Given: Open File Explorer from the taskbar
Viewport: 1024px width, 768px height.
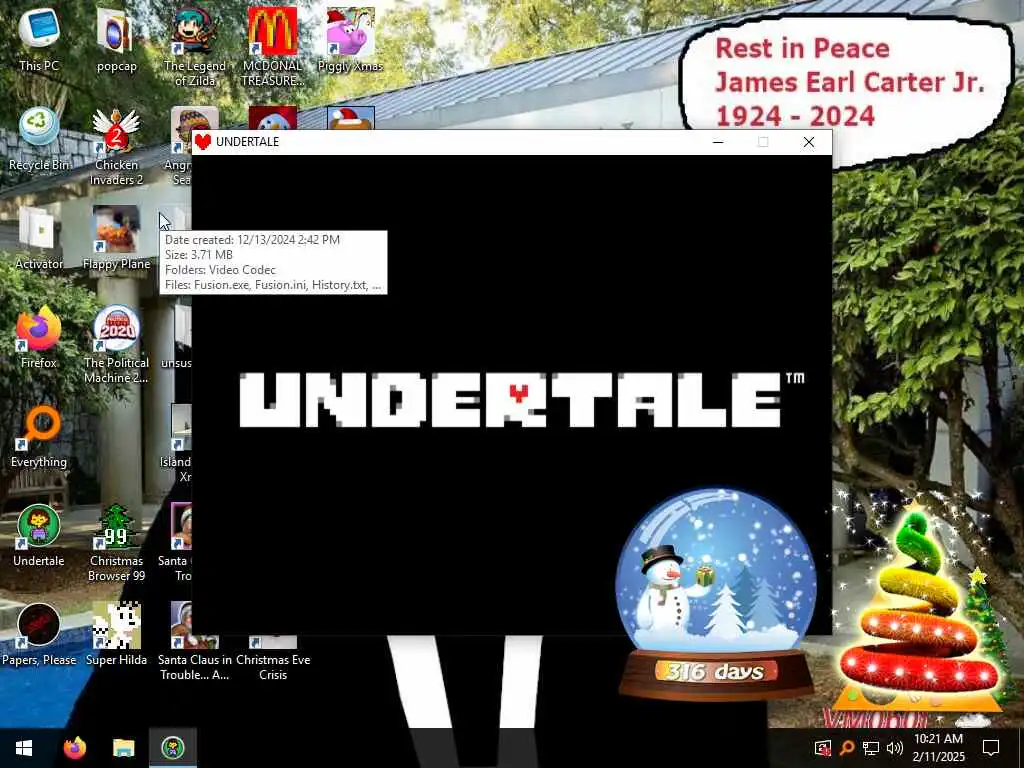Looking at the screenshot, I should pos(123,748).
